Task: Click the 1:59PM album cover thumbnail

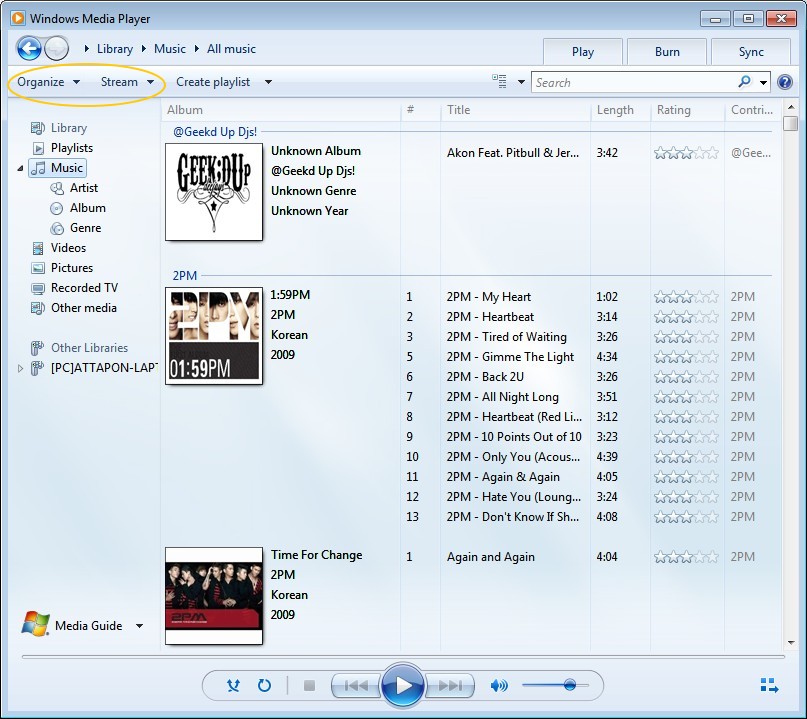Action: pos(214,336)
